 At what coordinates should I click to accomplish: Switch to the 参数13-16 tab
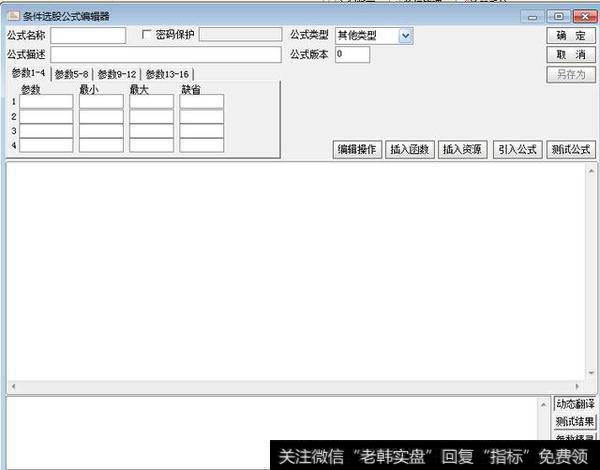[167, 74]
